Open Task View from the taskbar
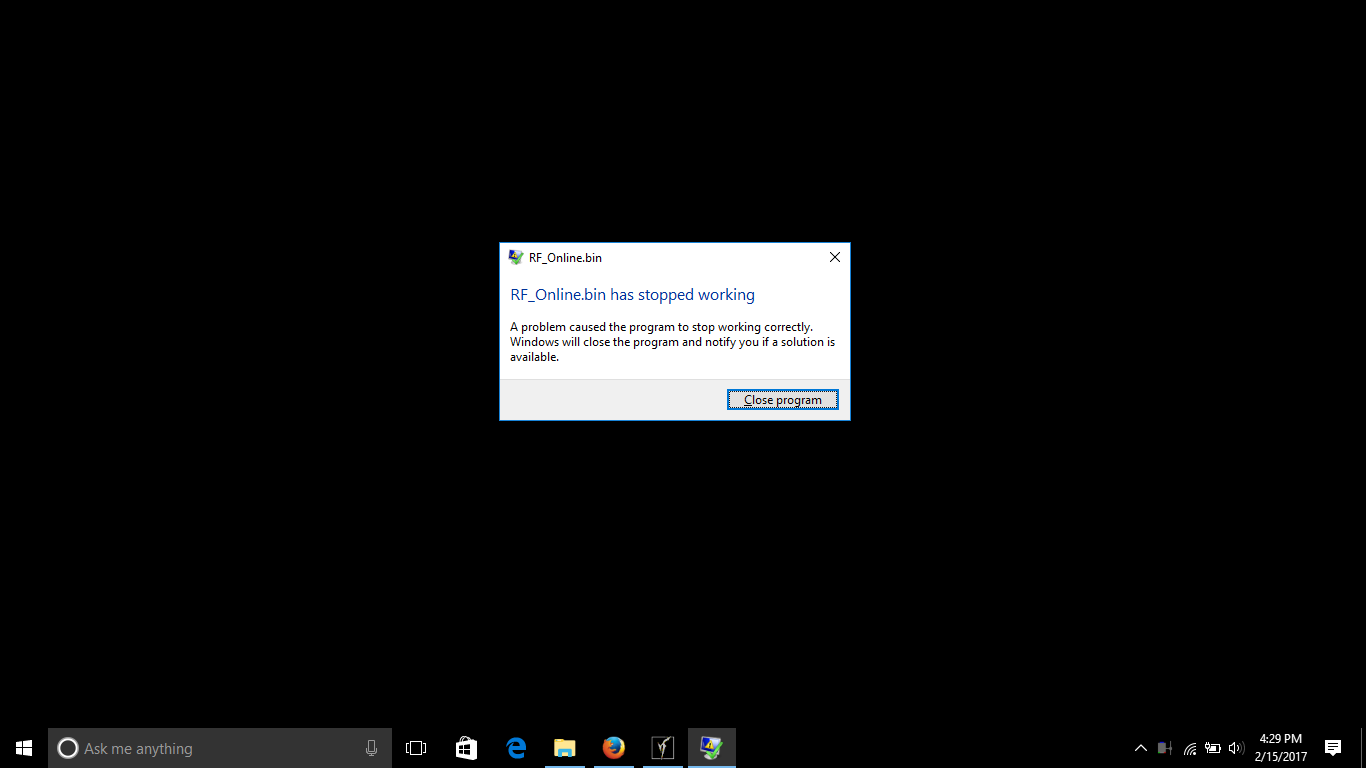This screenshot has height=768, width=1366. pyautogui.click(x=416, y=748)
